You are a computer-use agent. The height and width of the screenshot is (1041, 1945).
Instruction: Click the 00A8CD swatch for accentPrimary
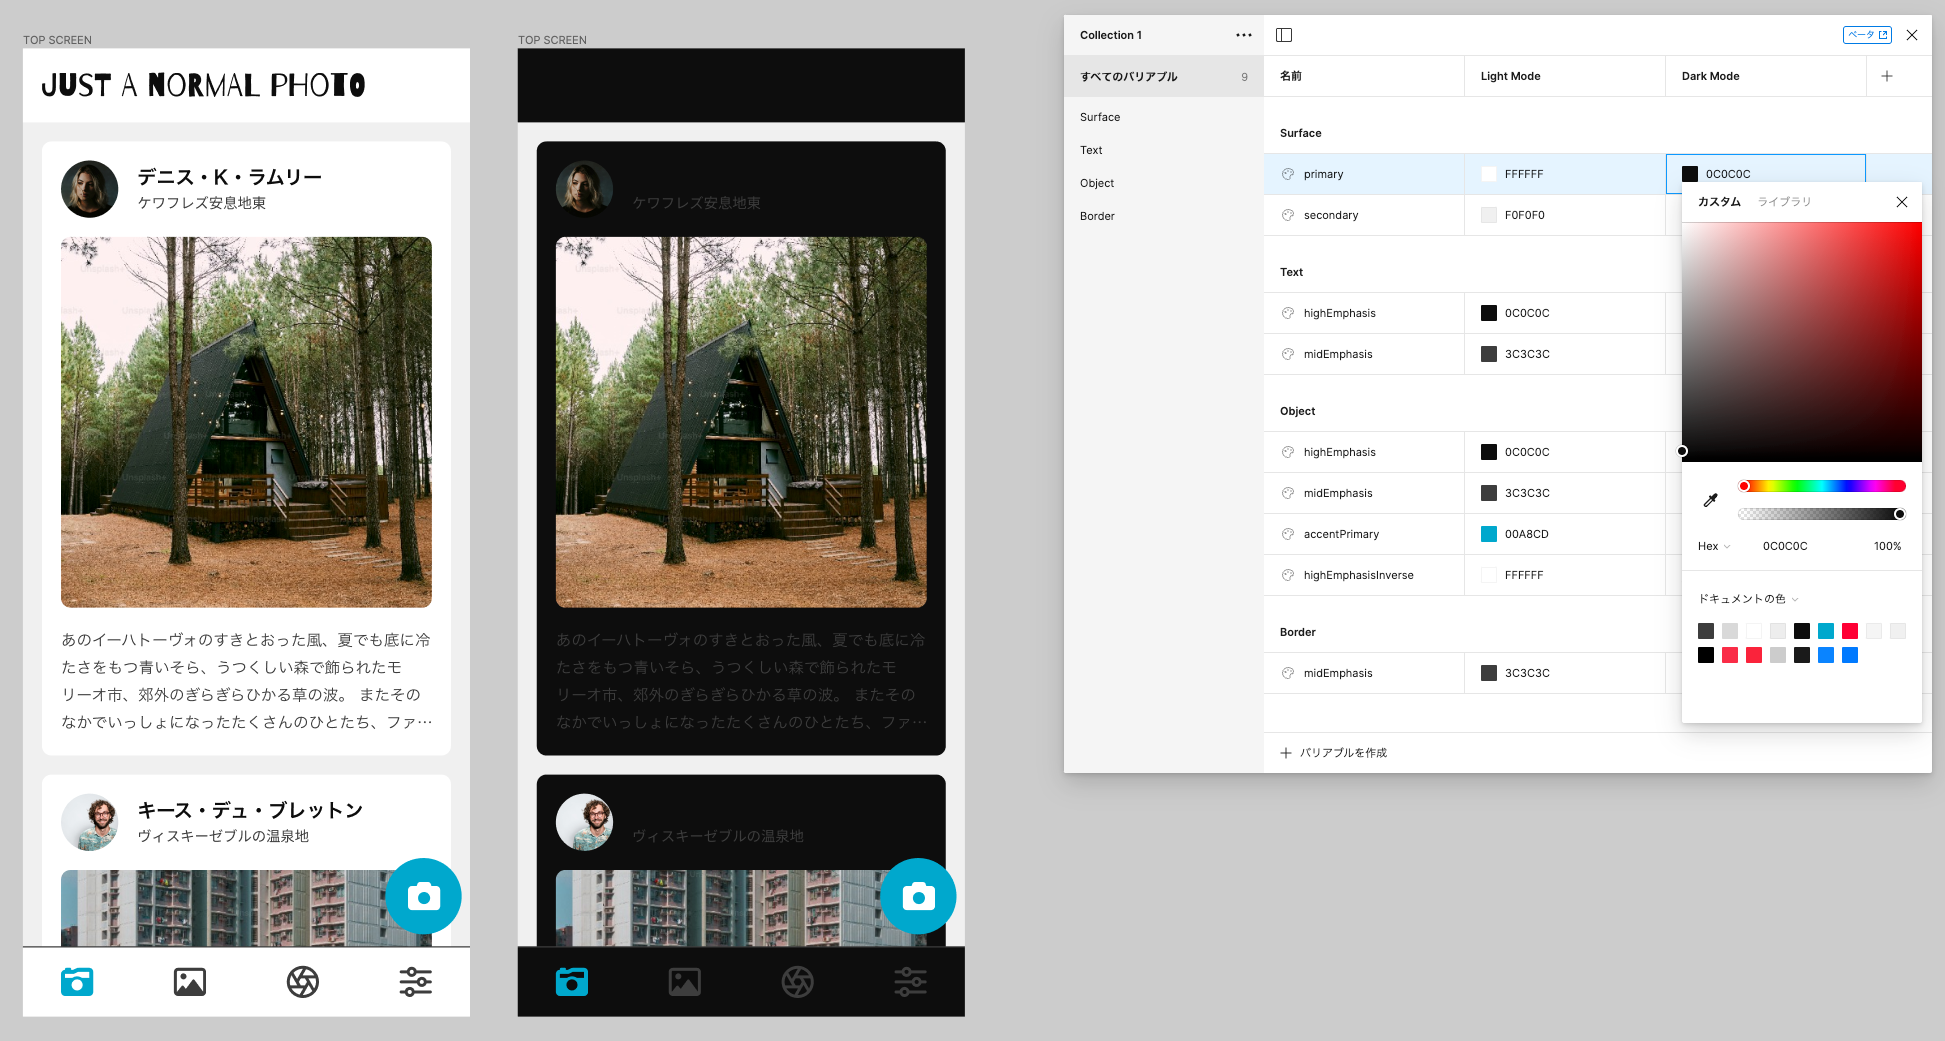(x=1489, y=534)
